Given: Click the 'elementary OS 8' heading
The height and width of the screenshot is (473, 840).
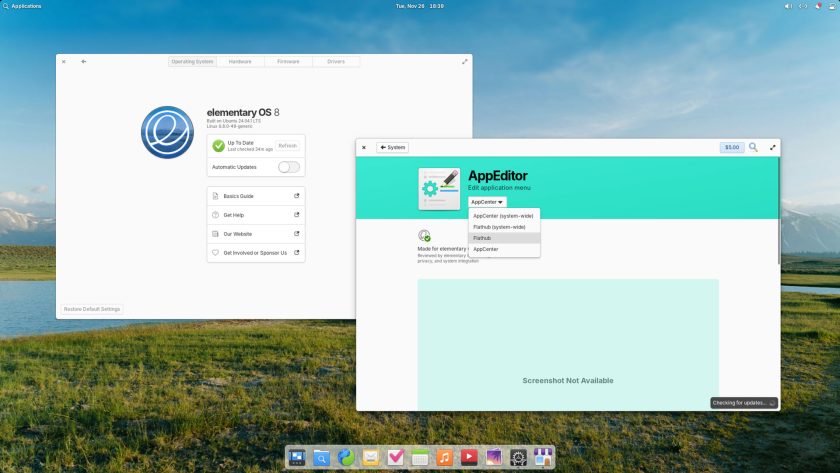Looking at the screenshot, I should pos(243,112).
